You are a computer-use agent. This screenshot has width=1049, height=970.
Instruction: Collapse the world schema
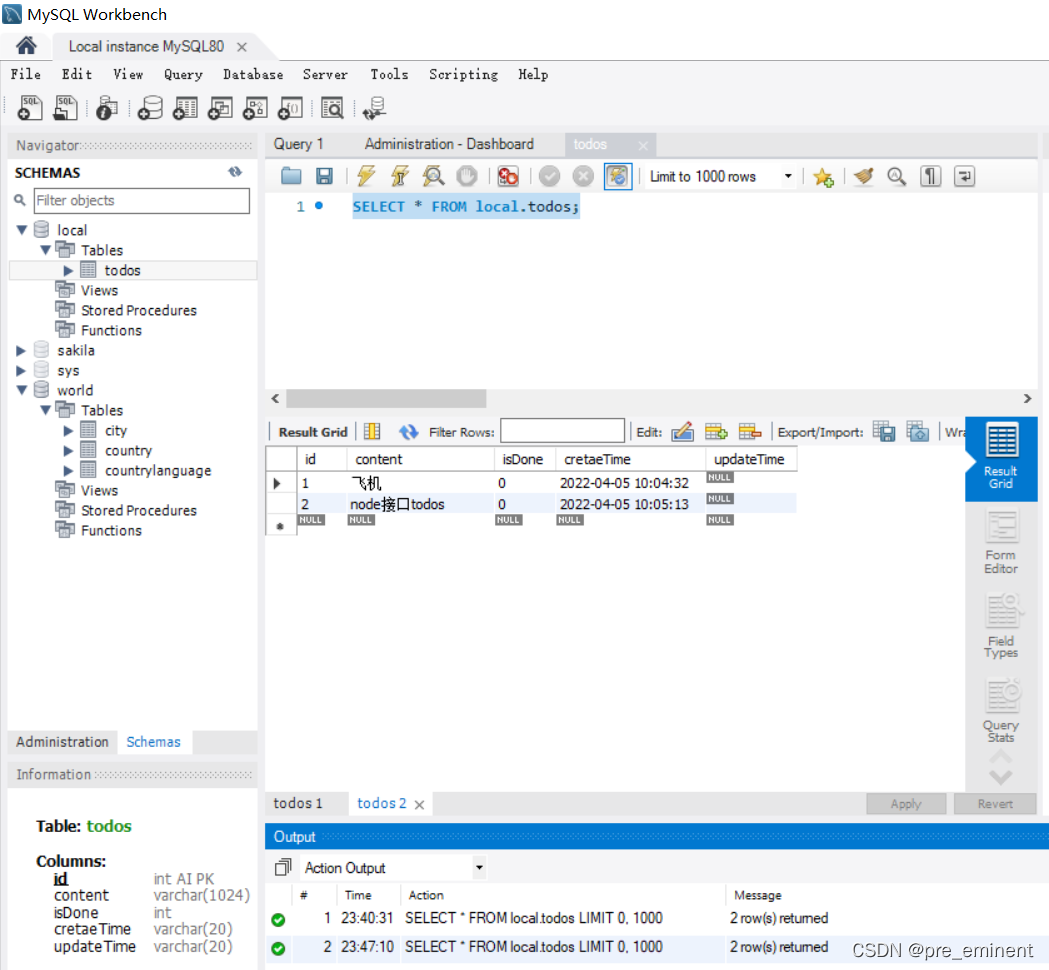22,390
